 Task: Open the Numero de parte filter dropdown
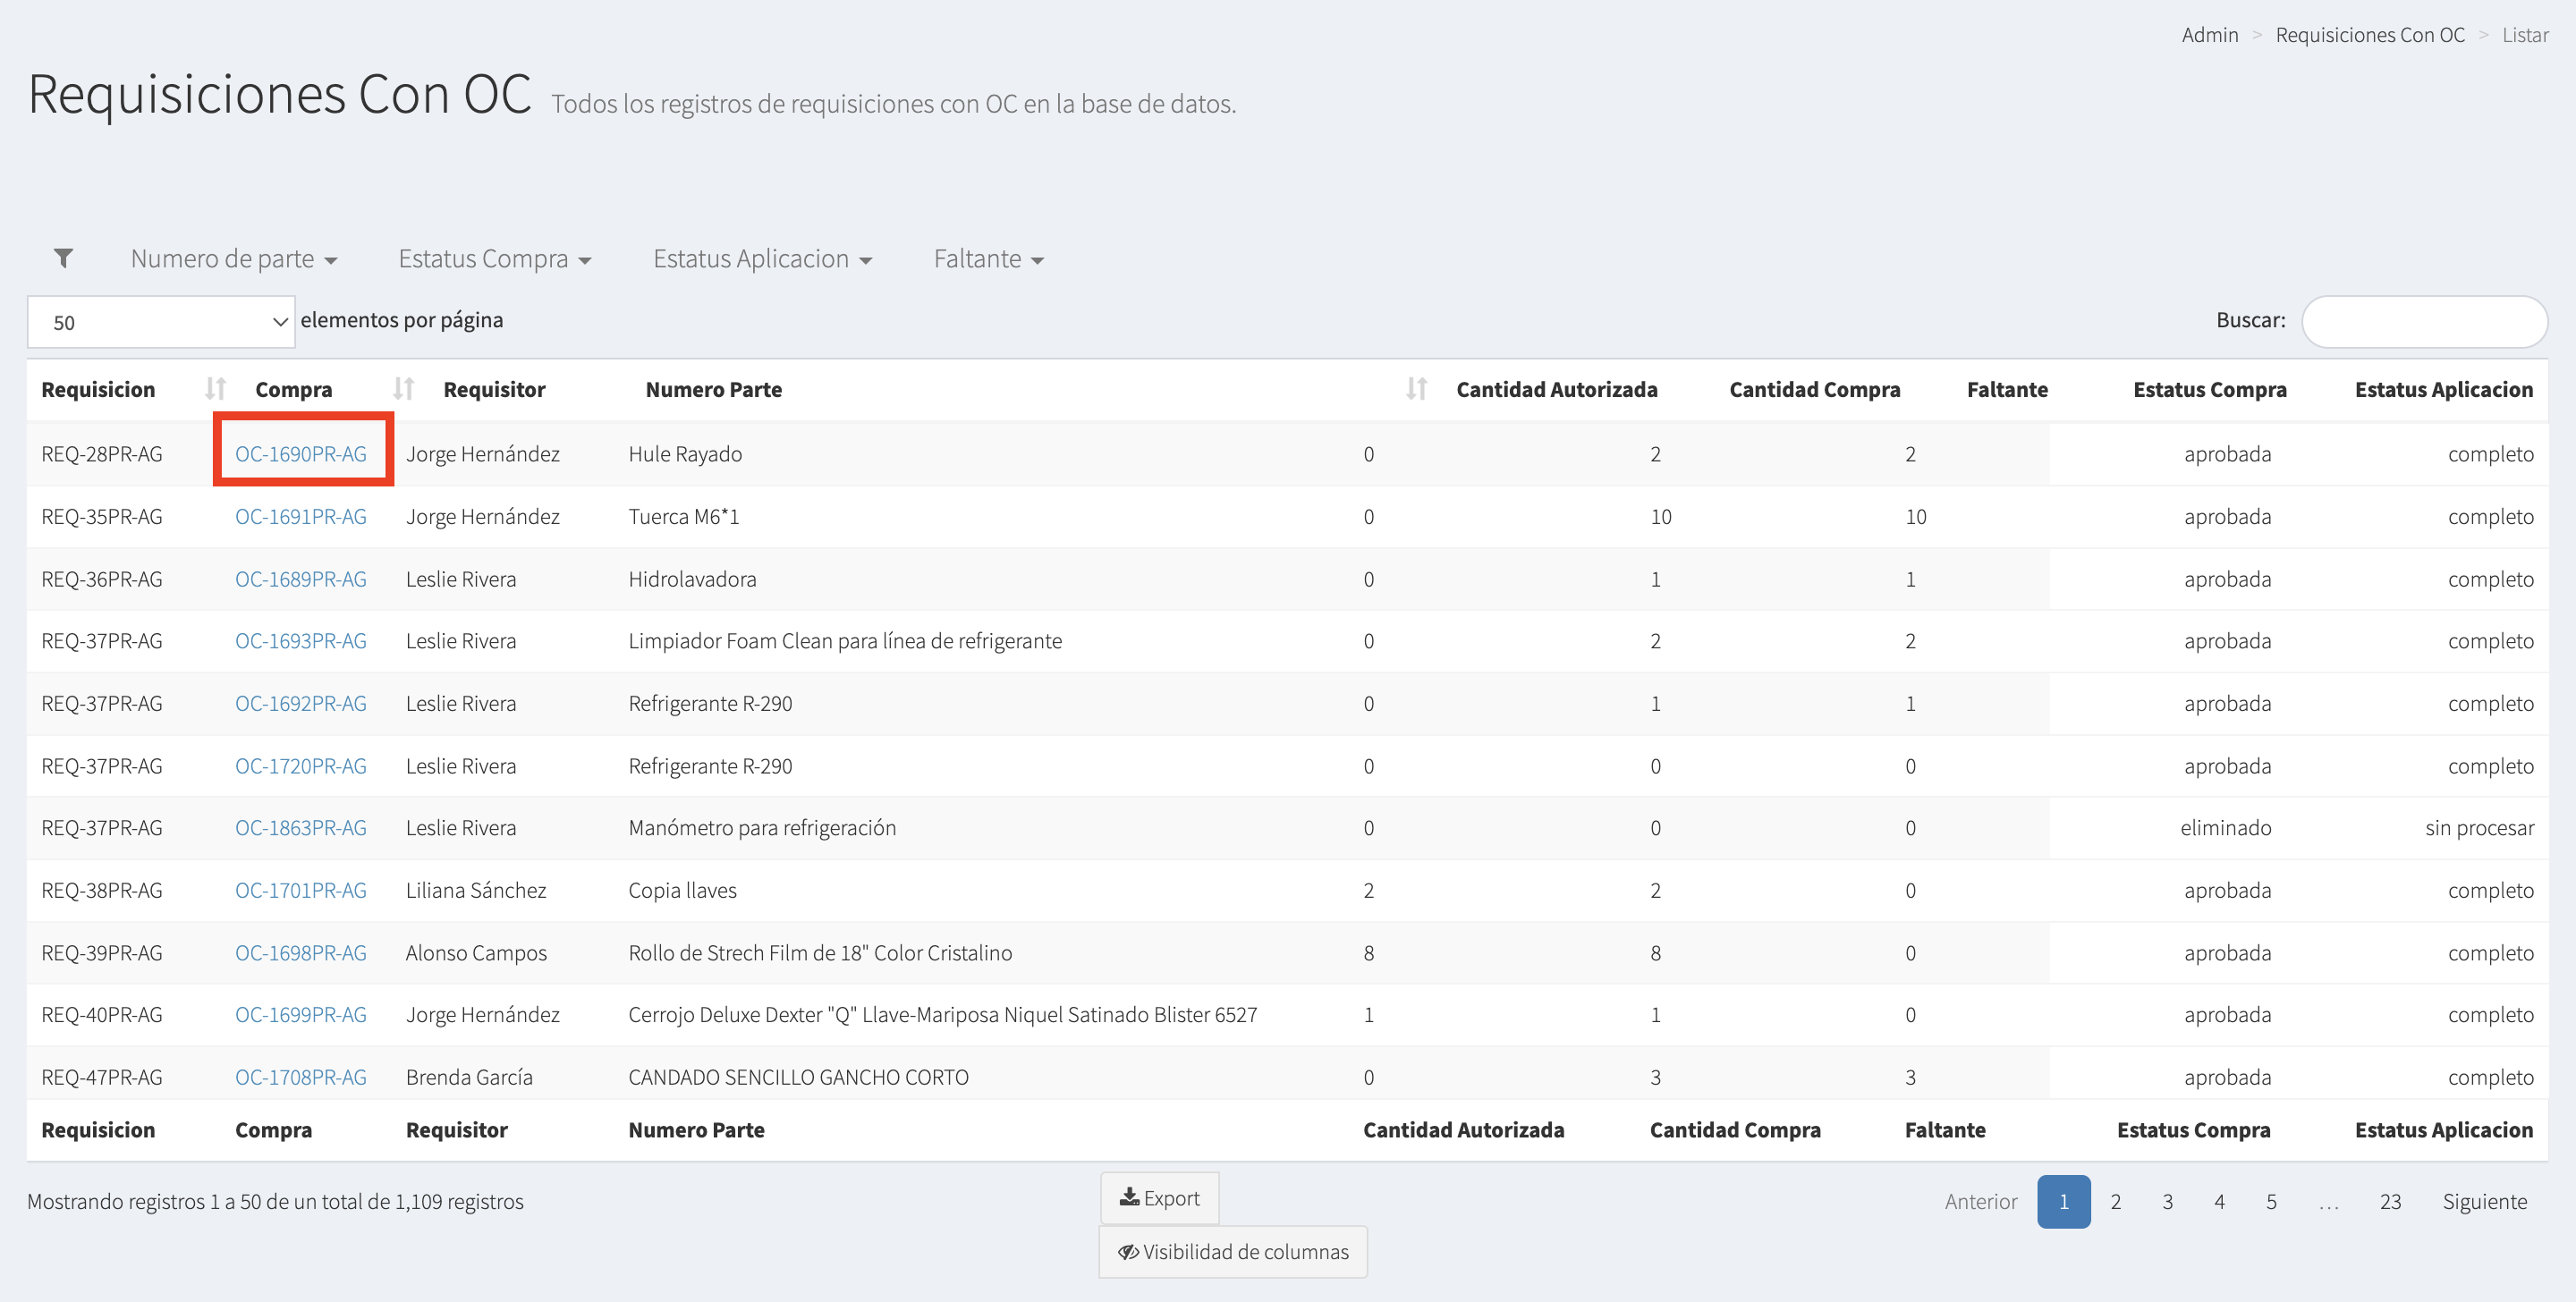(x=233, y=259)
